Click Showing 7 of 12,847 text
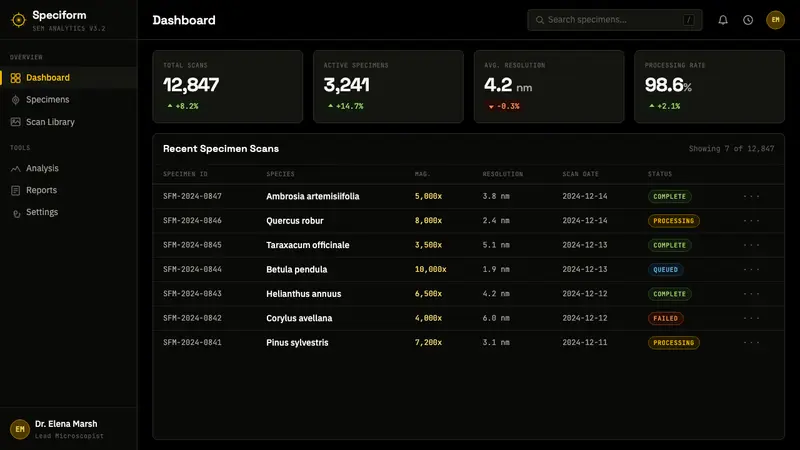Viewport: 800px width, 450px height. pyautogui.click(x=731, y=148)
